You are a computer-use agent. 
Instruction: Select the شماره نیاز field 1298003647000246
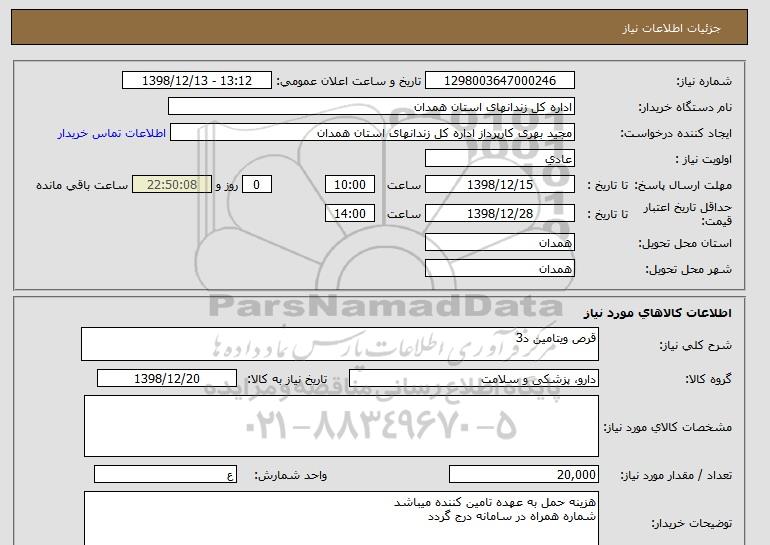(499, 81)
